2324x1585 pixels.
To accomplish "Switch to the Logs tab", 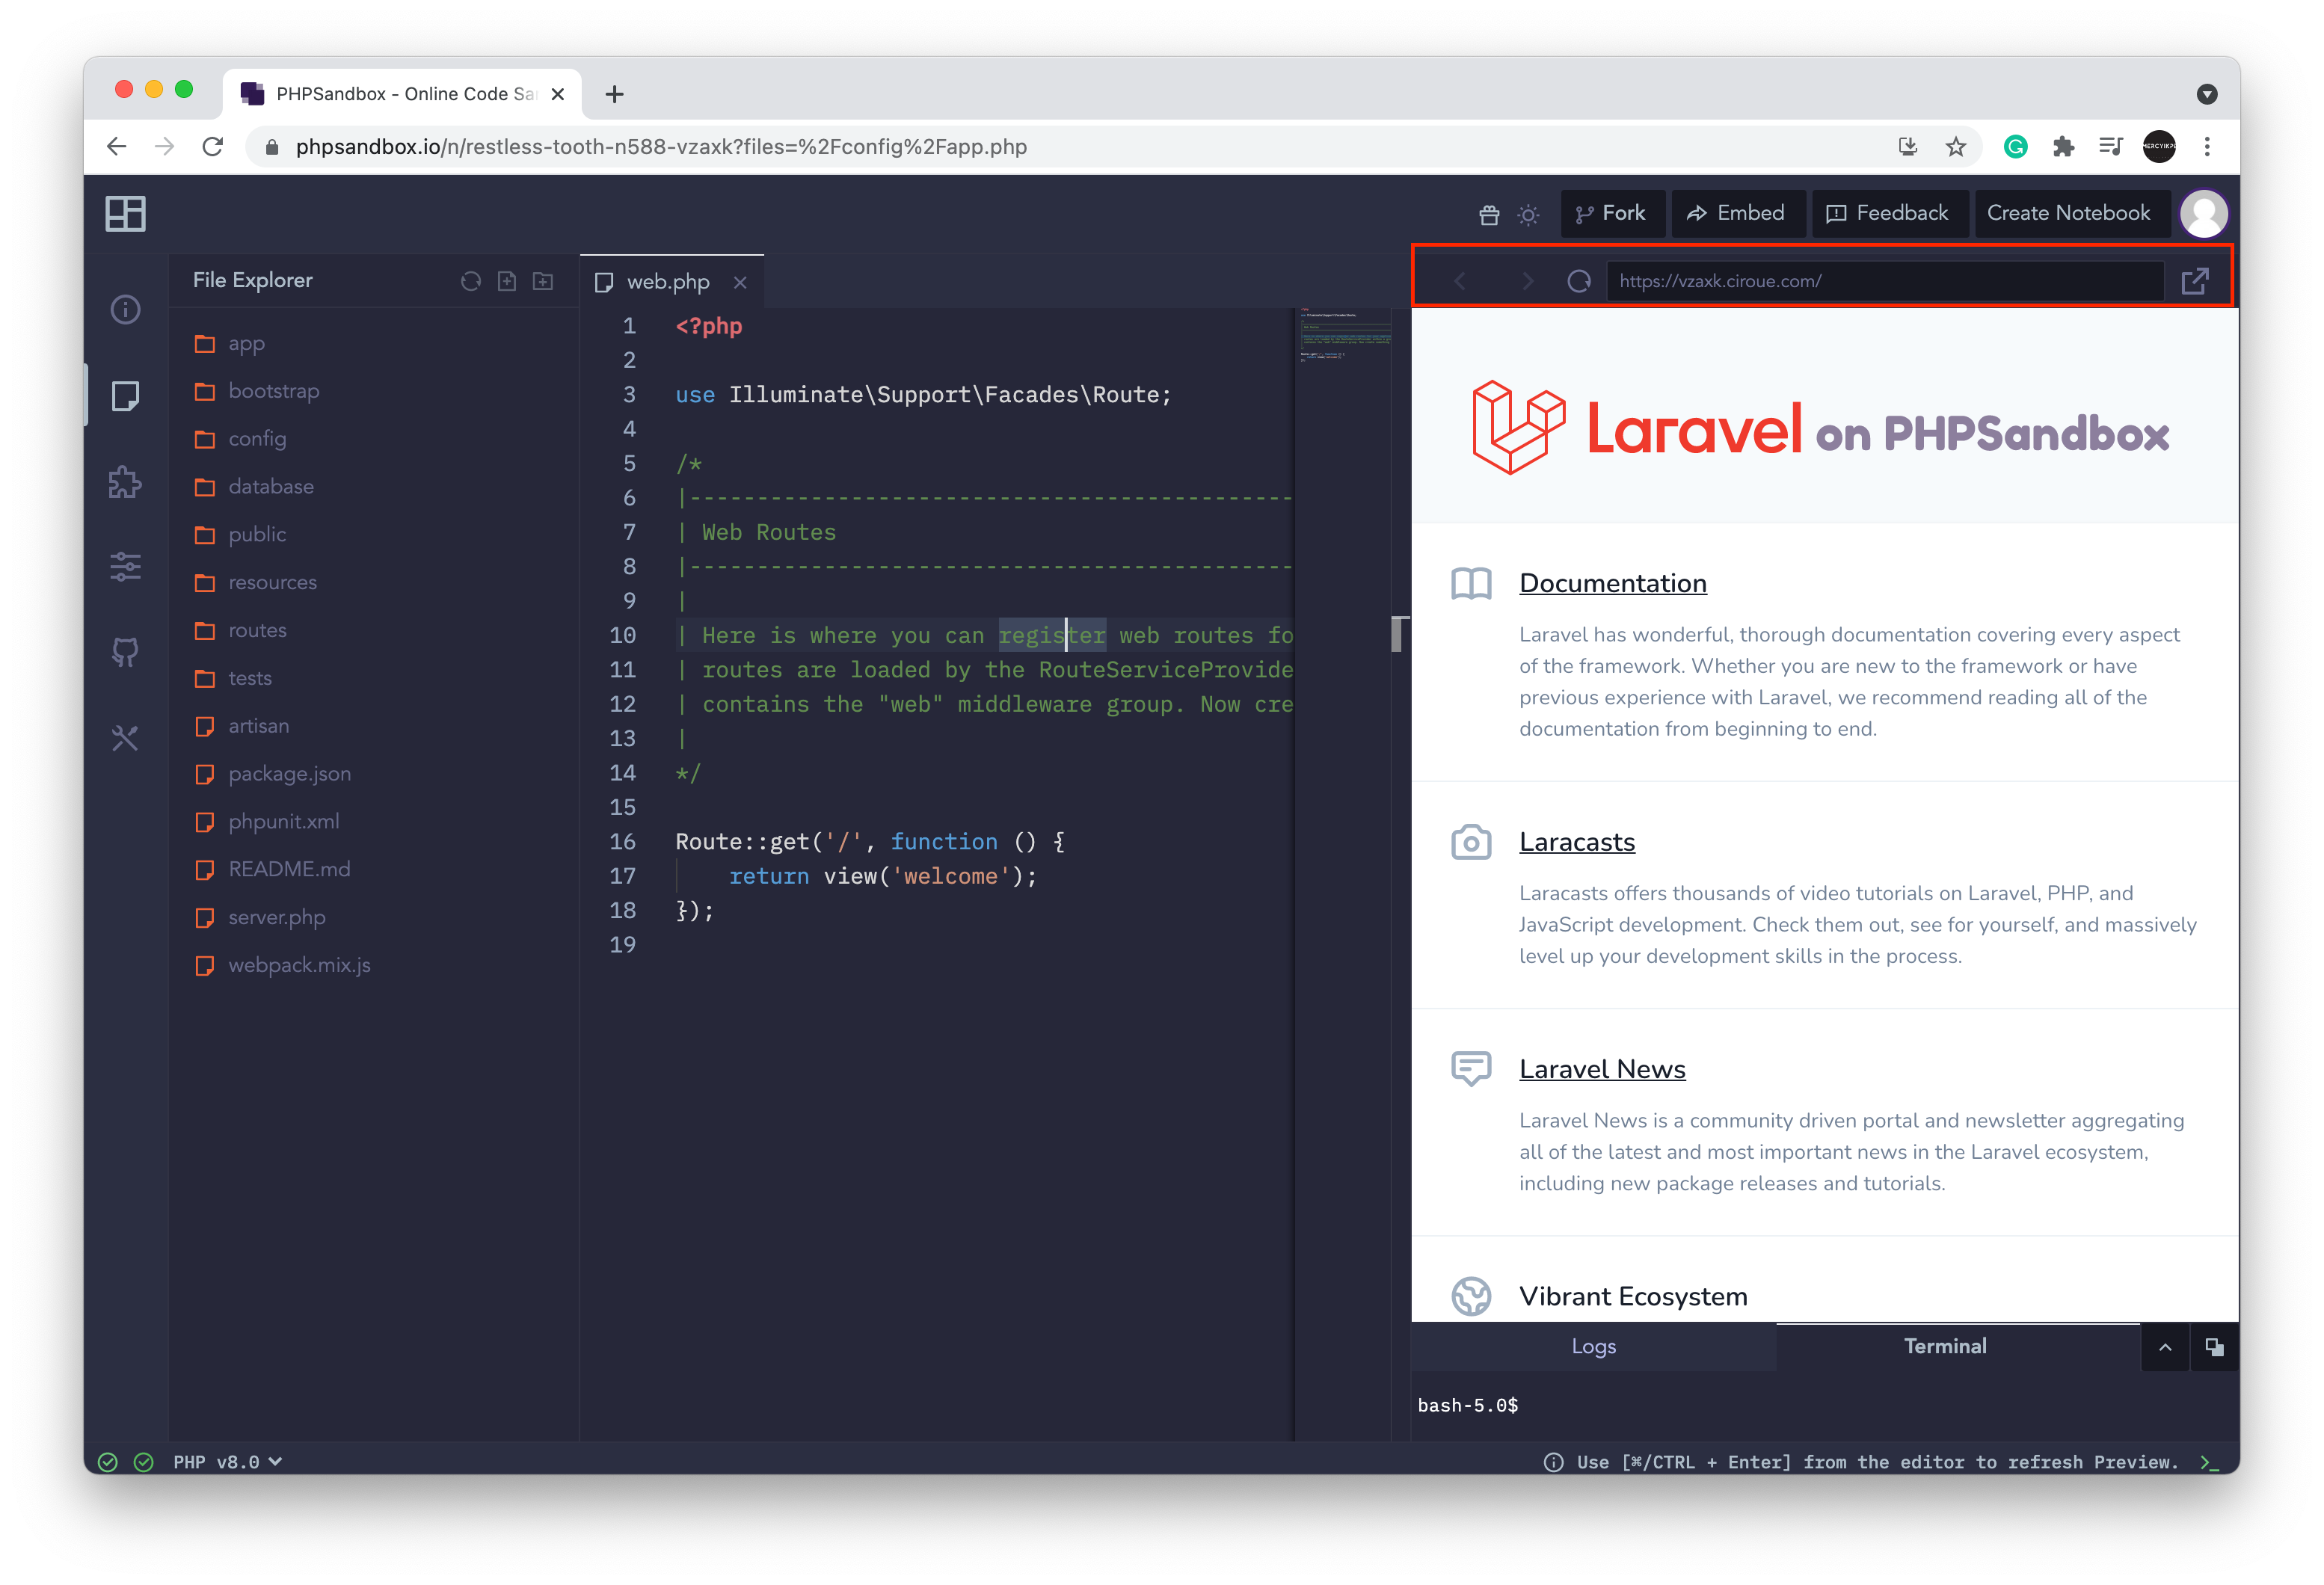I will pyautogui.click(x=1593, y=1345).
